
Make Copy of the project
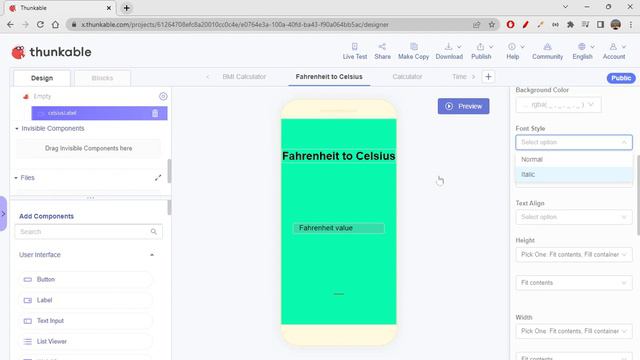click(413, 51)
